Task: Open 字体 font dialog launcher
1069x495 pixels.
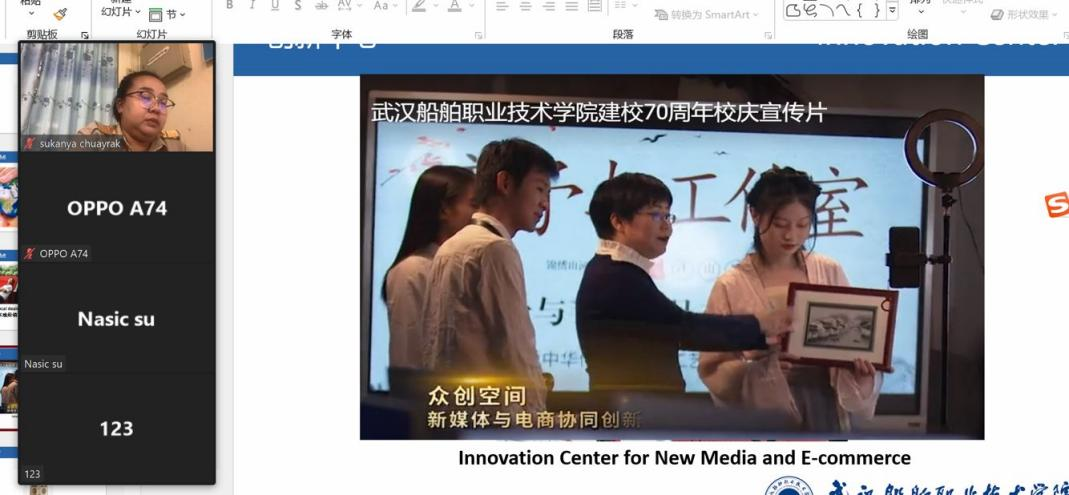Action: 479,35
